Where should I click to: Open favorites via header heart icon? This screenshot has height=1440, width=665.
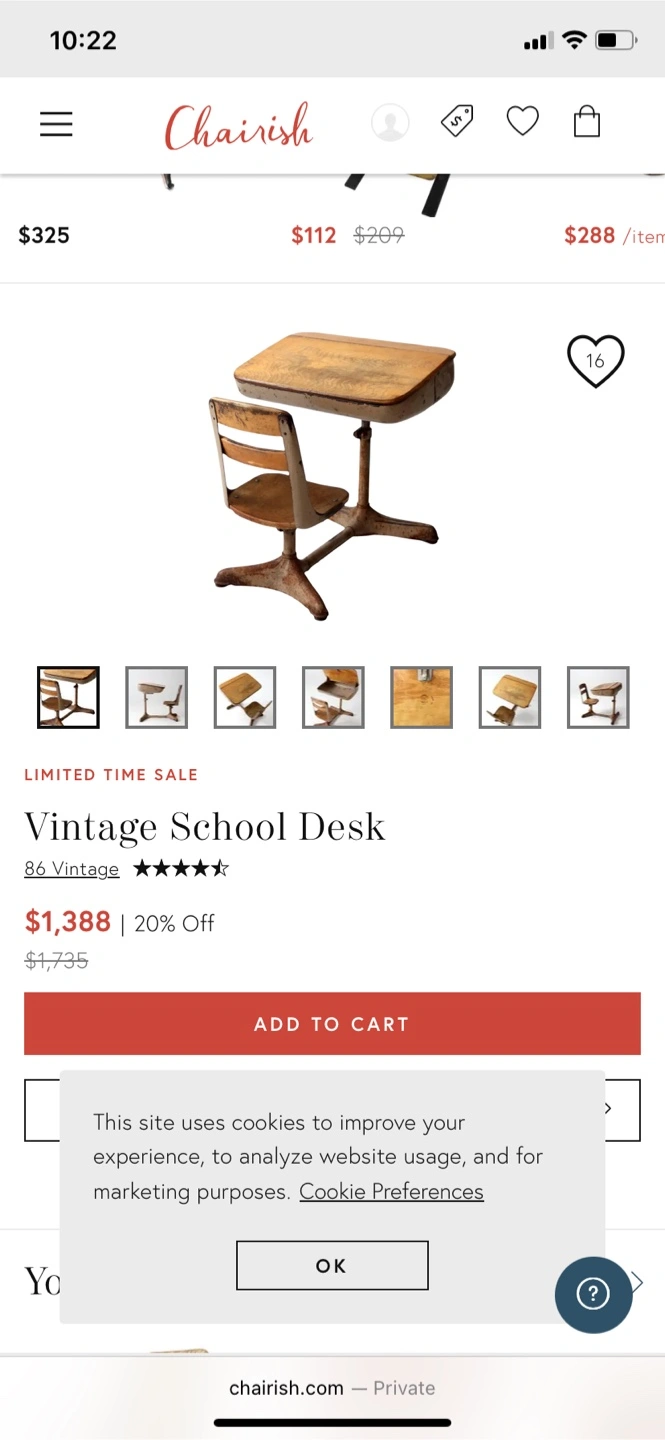[522, 122]
